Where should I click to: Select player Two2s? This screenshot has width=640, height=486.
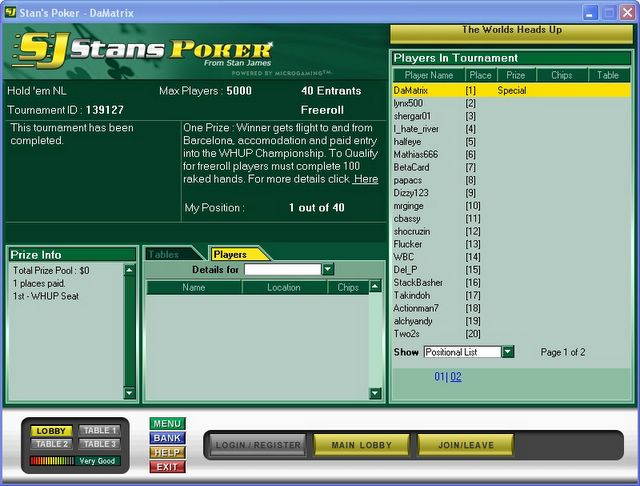tap(511, 334)
